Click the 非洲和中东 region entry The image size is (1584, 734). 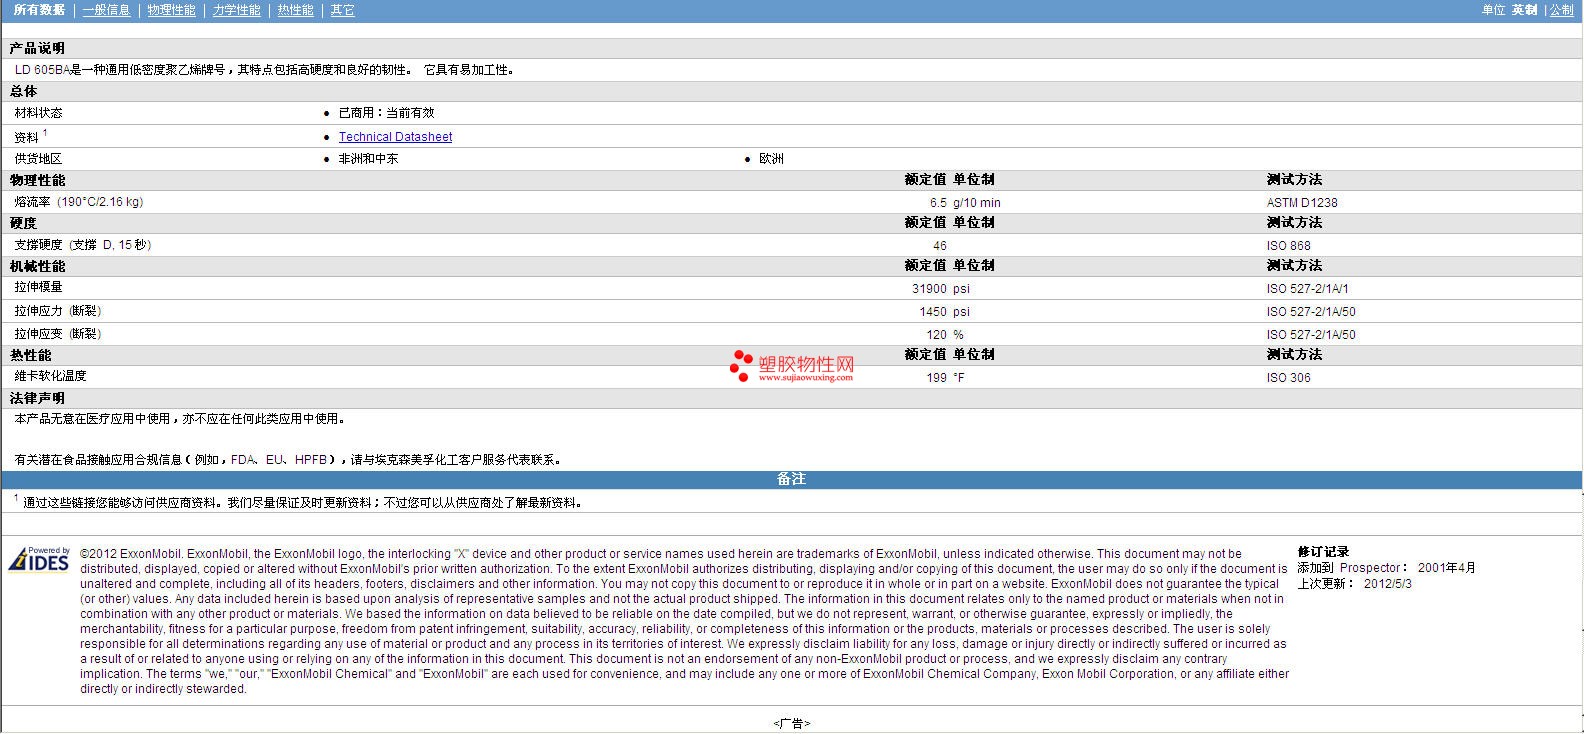[x=368, y=159]
